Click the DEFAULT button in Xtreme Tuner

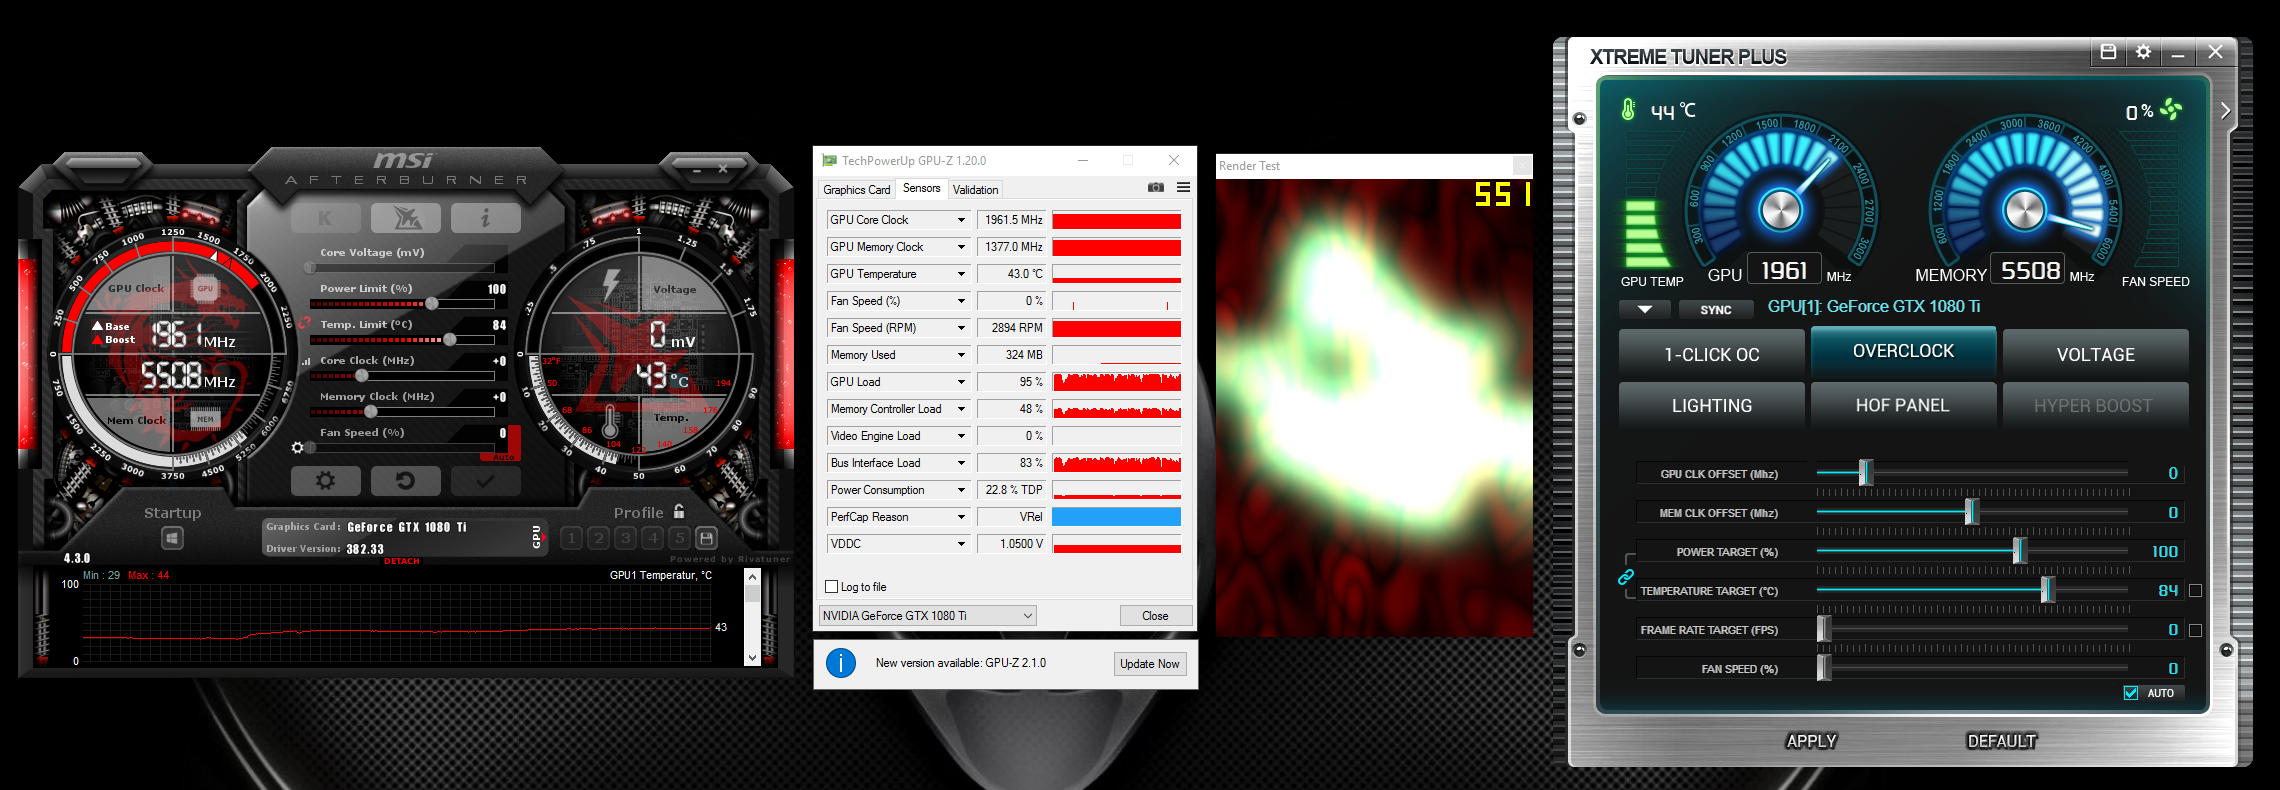coord(2001,741)
